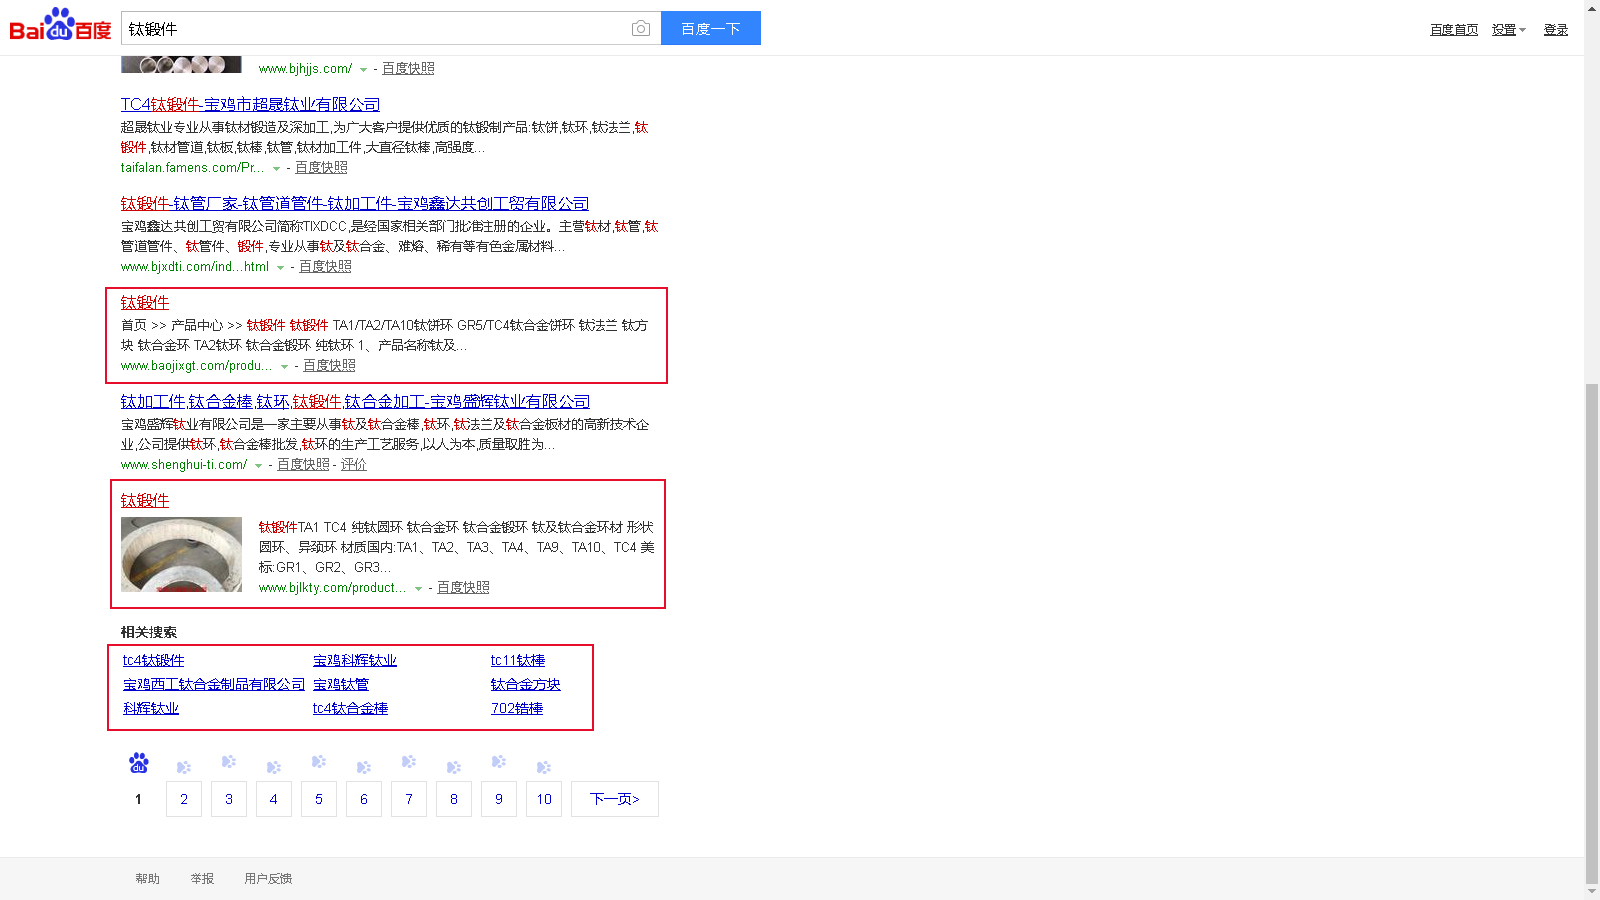Open 百度快照 for www.bjxdti.com result
Viewport: 1600px width, 900px height.
325,266
